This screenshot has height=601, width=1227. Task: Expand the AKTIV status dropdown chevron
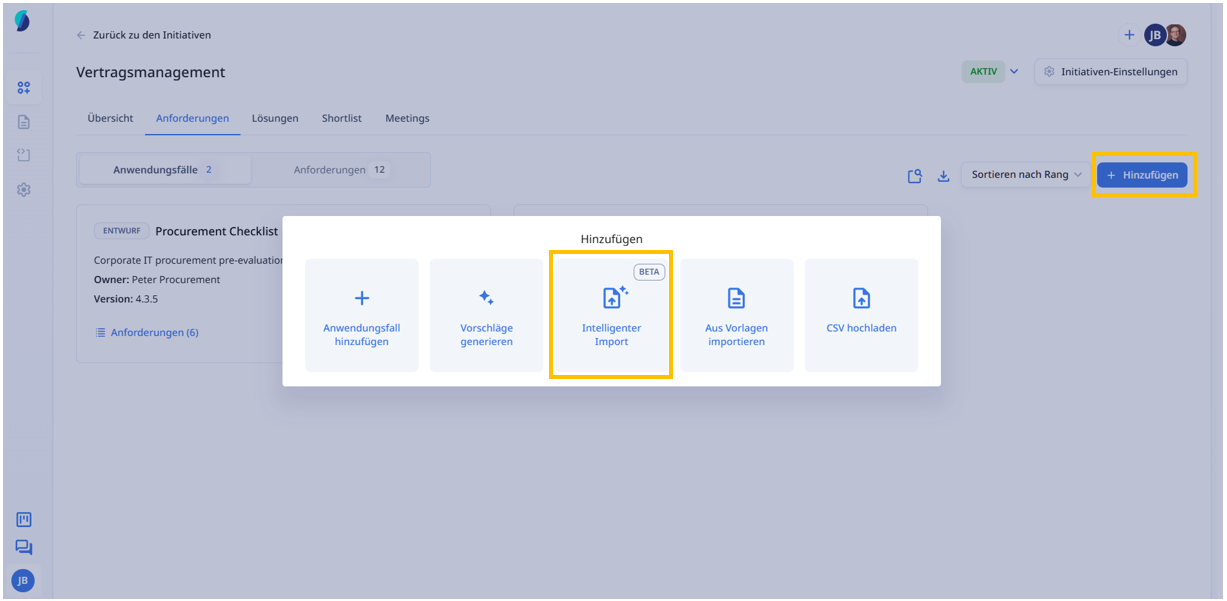[1014, 72]
